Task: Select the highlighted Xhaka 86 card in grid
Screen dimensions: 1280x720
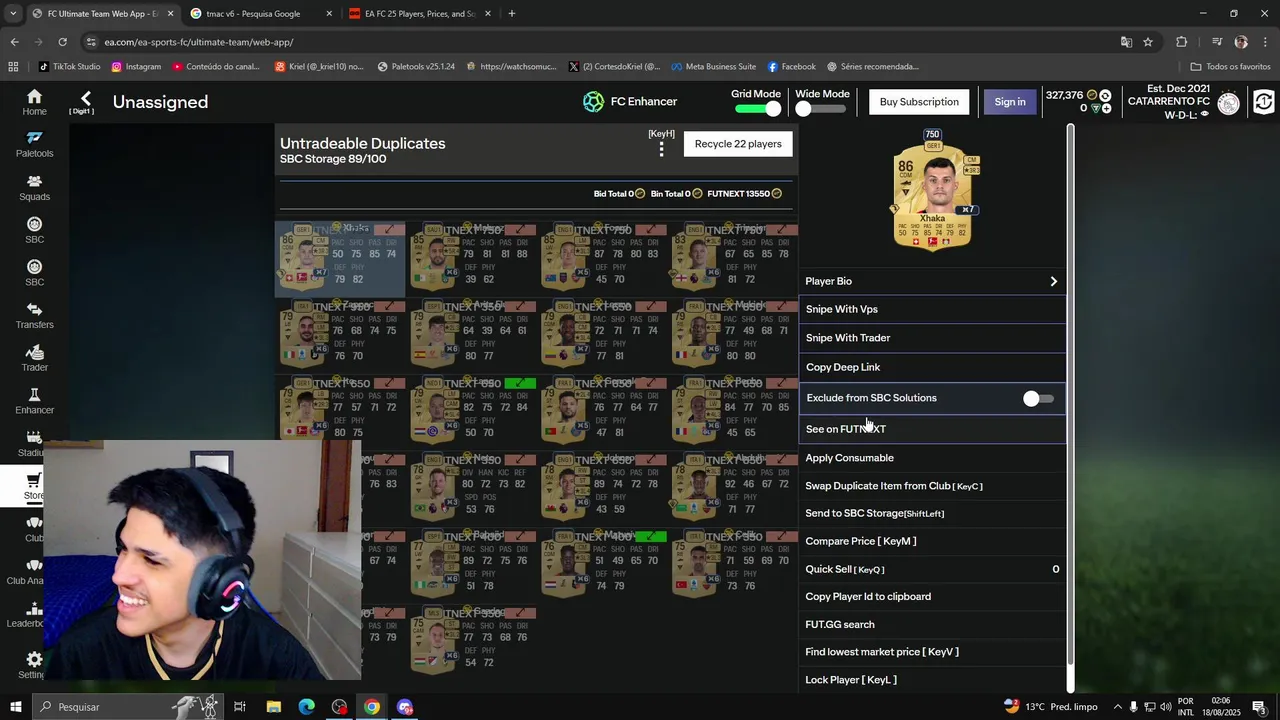Action: pos(340,259)
